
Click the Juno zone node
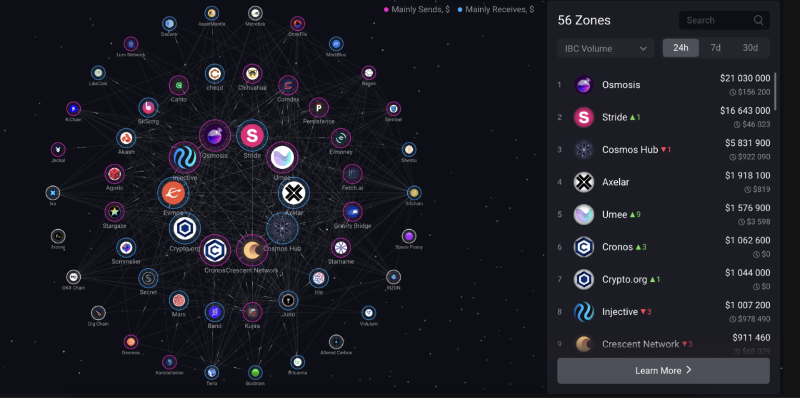click(x=288, y=301)
